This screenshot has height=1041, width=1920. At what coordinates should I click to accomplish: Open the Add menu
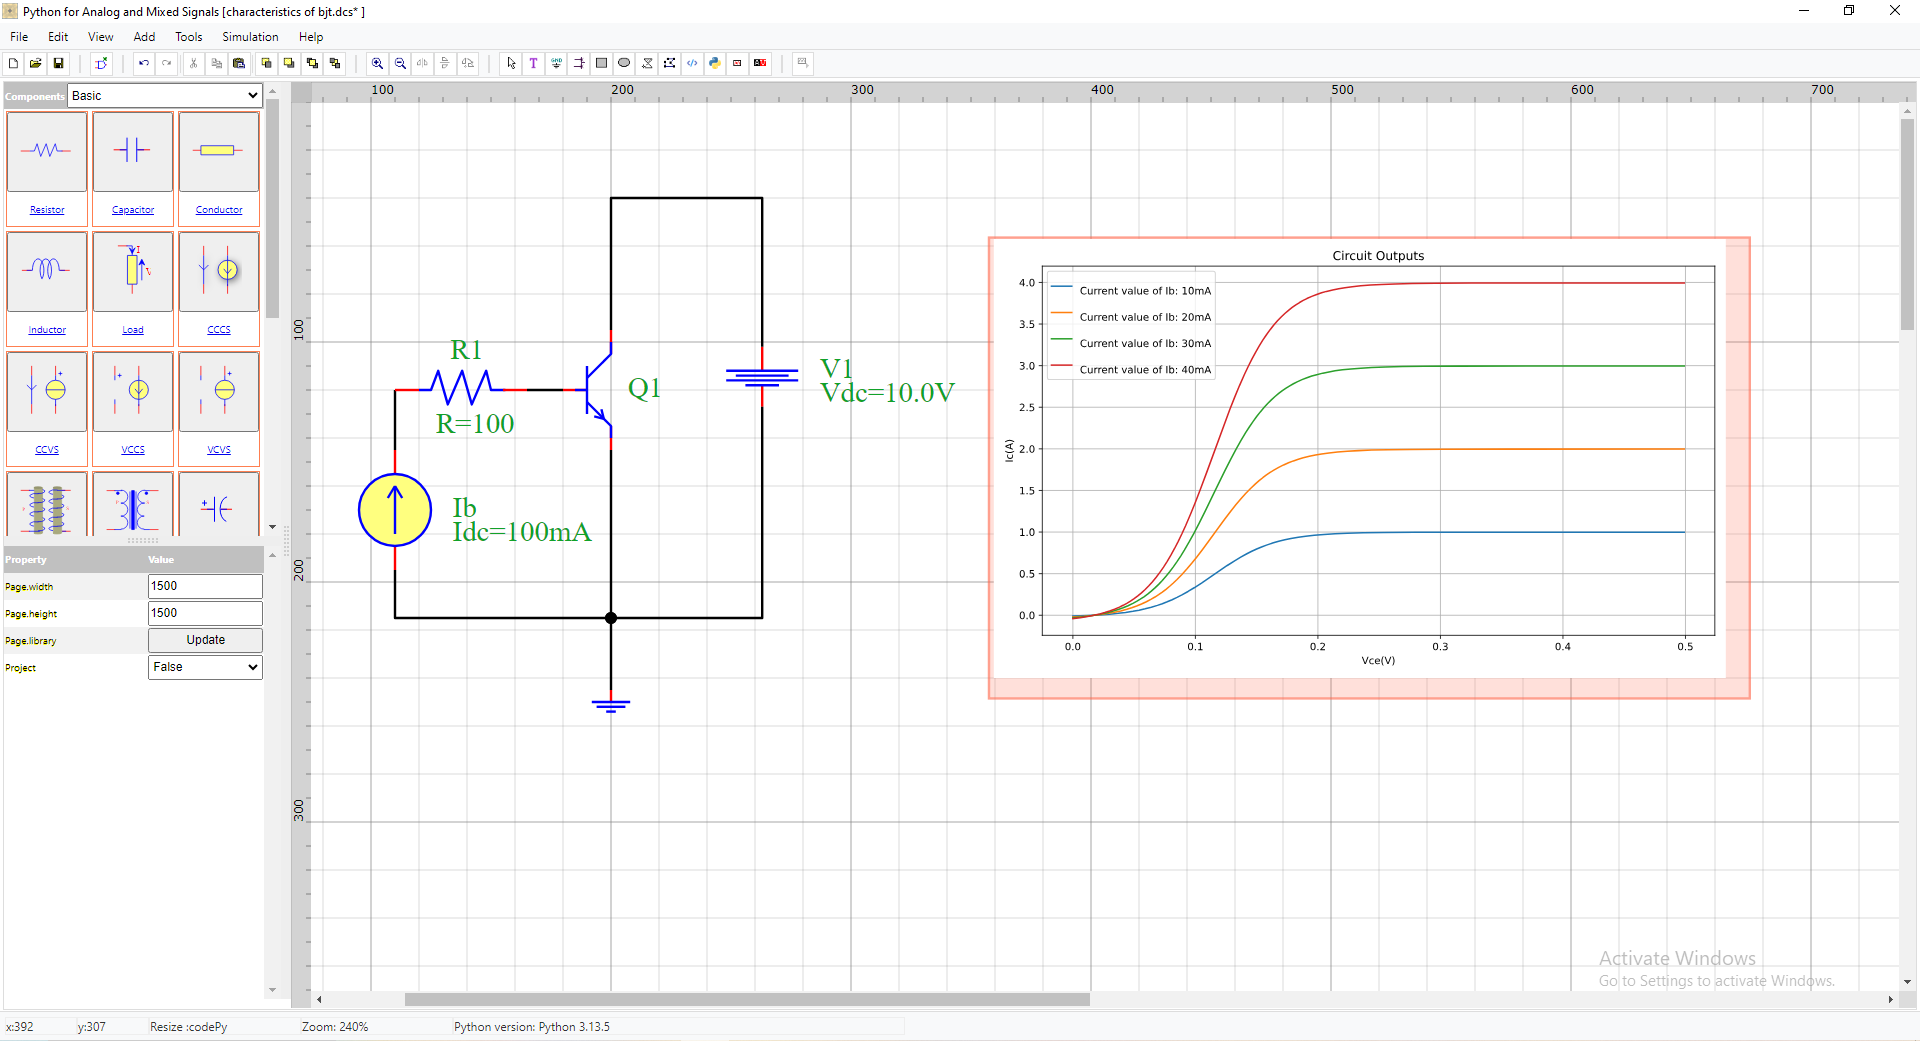coord(145,37)
